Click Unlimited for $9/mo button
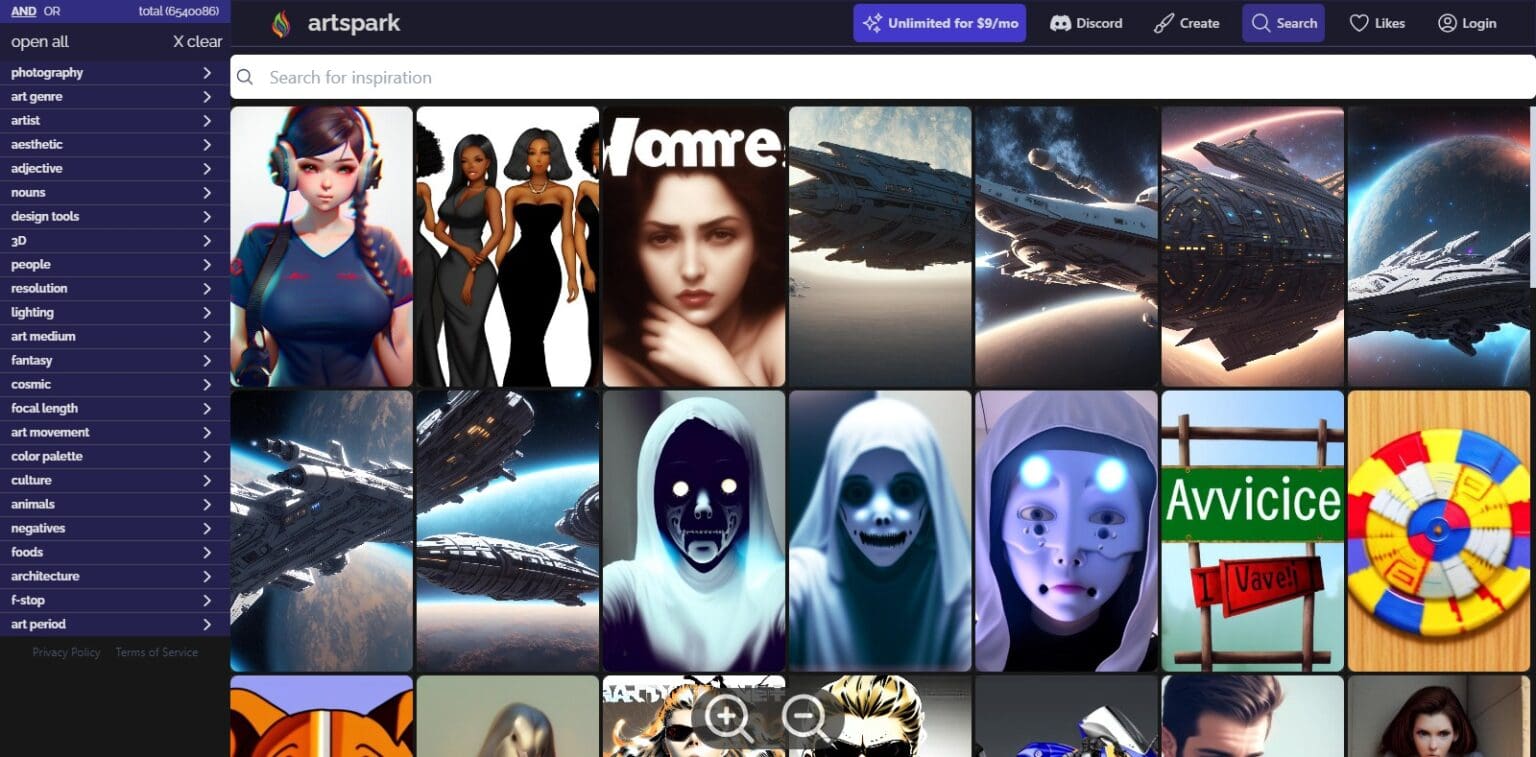Viewport: 1536px width, 757px height. [x=939, y=23]
